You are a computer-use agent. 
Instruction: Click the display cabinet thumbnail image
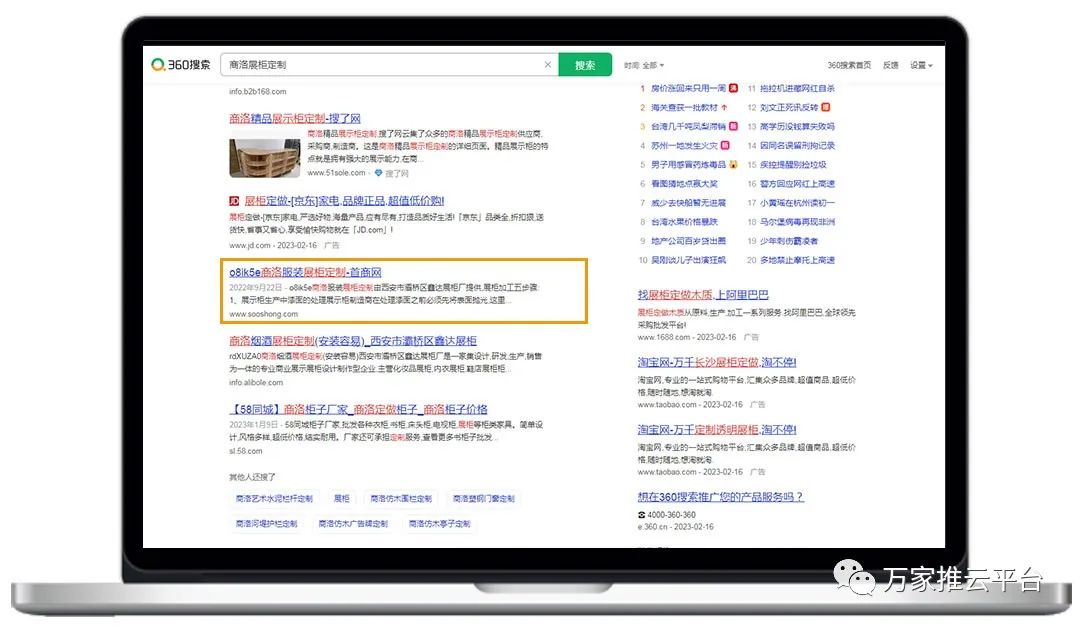[x=264, y=152]
